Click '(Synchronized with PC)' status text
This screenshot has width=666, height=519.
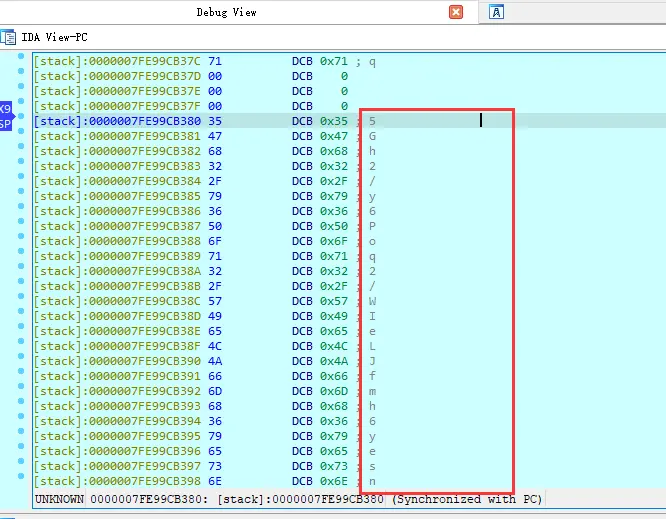pyautogui.click(x=467, y=499)
